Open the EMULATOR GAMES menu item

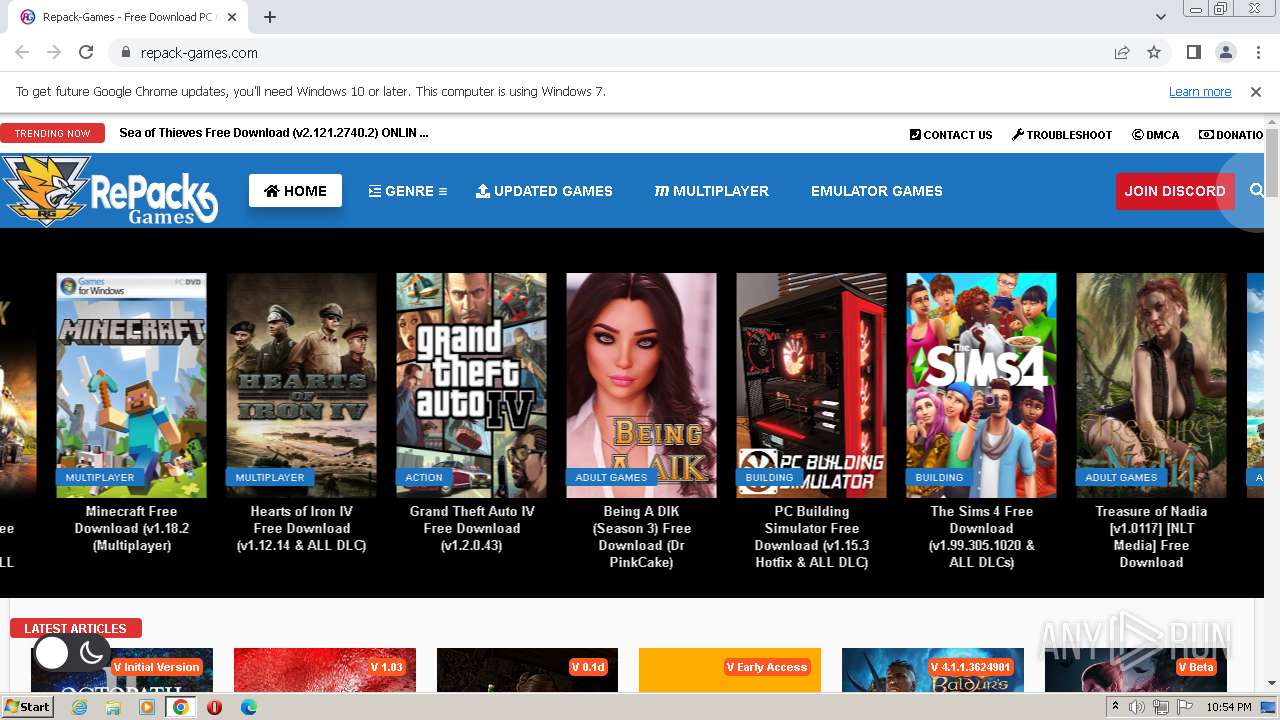coord(877,191)
